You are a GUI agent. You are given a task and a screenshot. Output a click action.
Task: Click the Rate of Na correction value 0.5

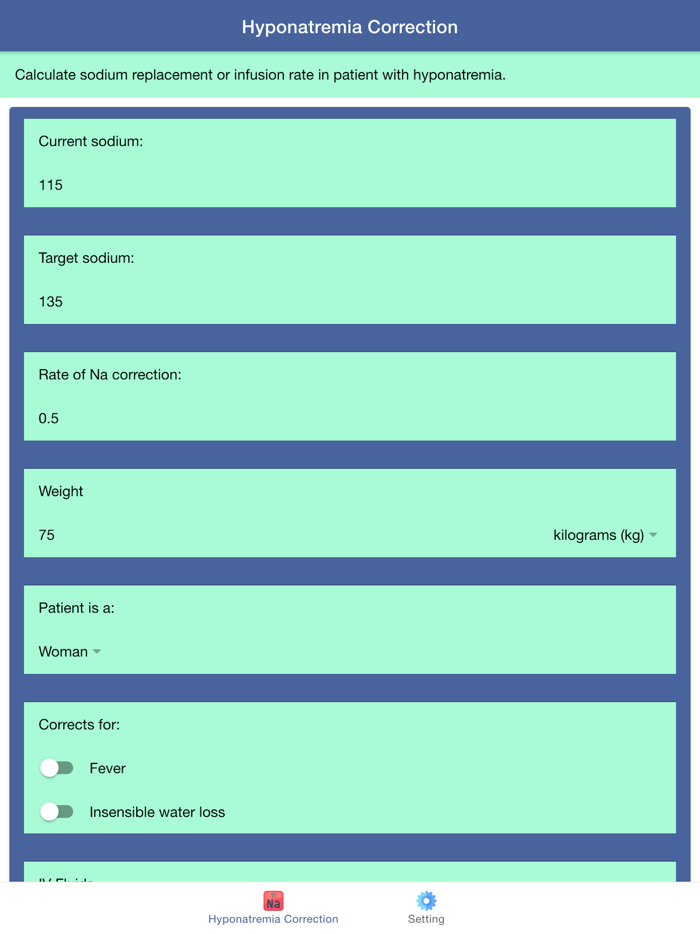(350, 418)
